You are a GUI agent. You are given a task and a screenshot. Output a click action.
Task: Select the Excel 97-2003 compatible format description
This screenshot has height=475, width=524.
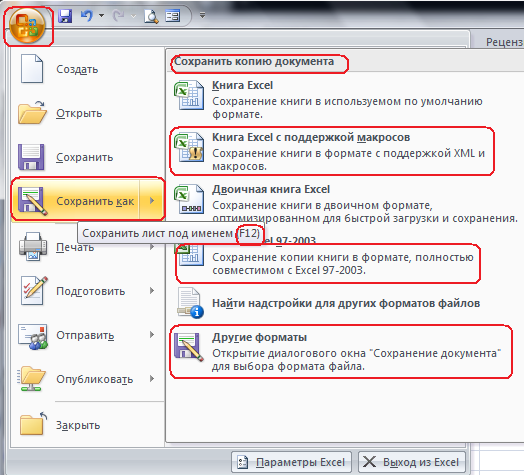[x=343, y=264]
